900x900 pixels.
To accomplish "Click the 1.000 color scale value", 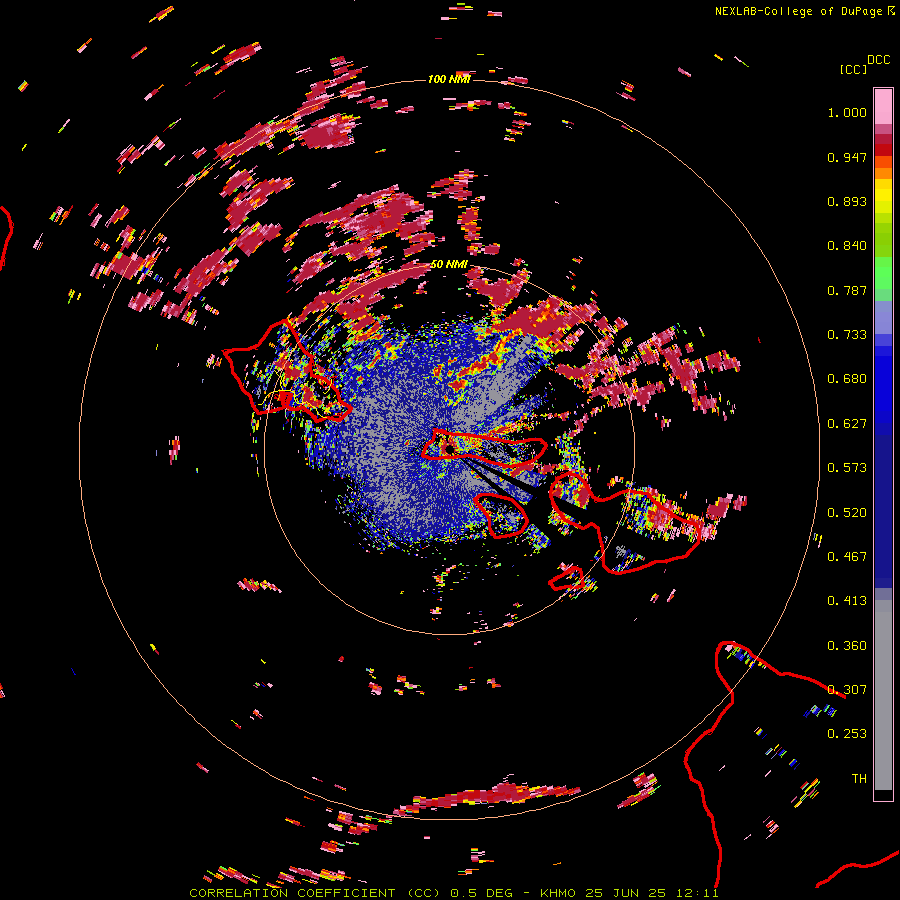I will click(847, 112).
